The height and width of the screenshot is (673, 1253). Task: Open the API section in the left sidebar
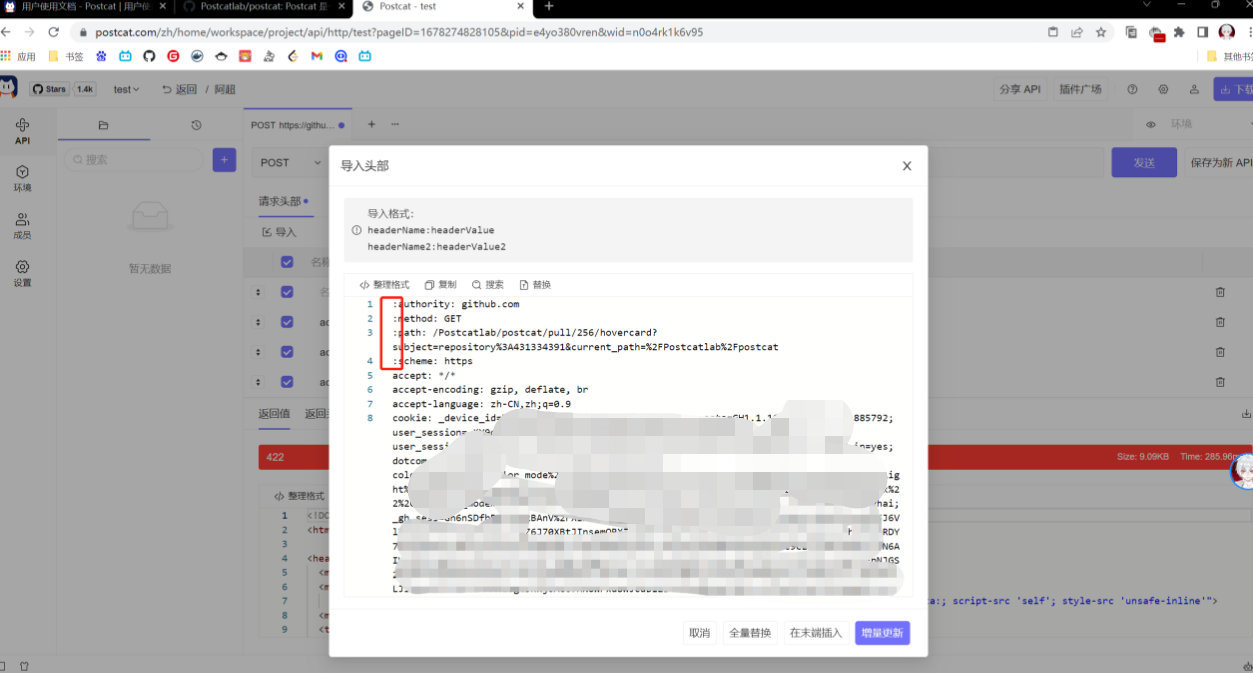pyautogui.click(x=22, y=131)
